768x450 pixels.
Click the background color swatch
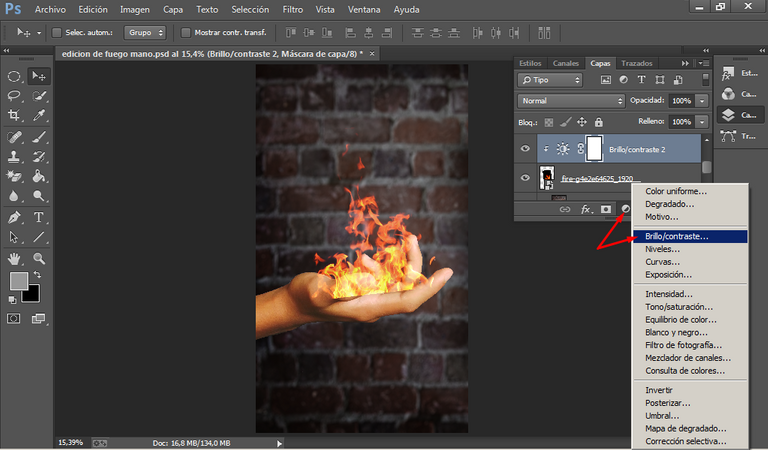pyautogui.click(x=33, y=295)
